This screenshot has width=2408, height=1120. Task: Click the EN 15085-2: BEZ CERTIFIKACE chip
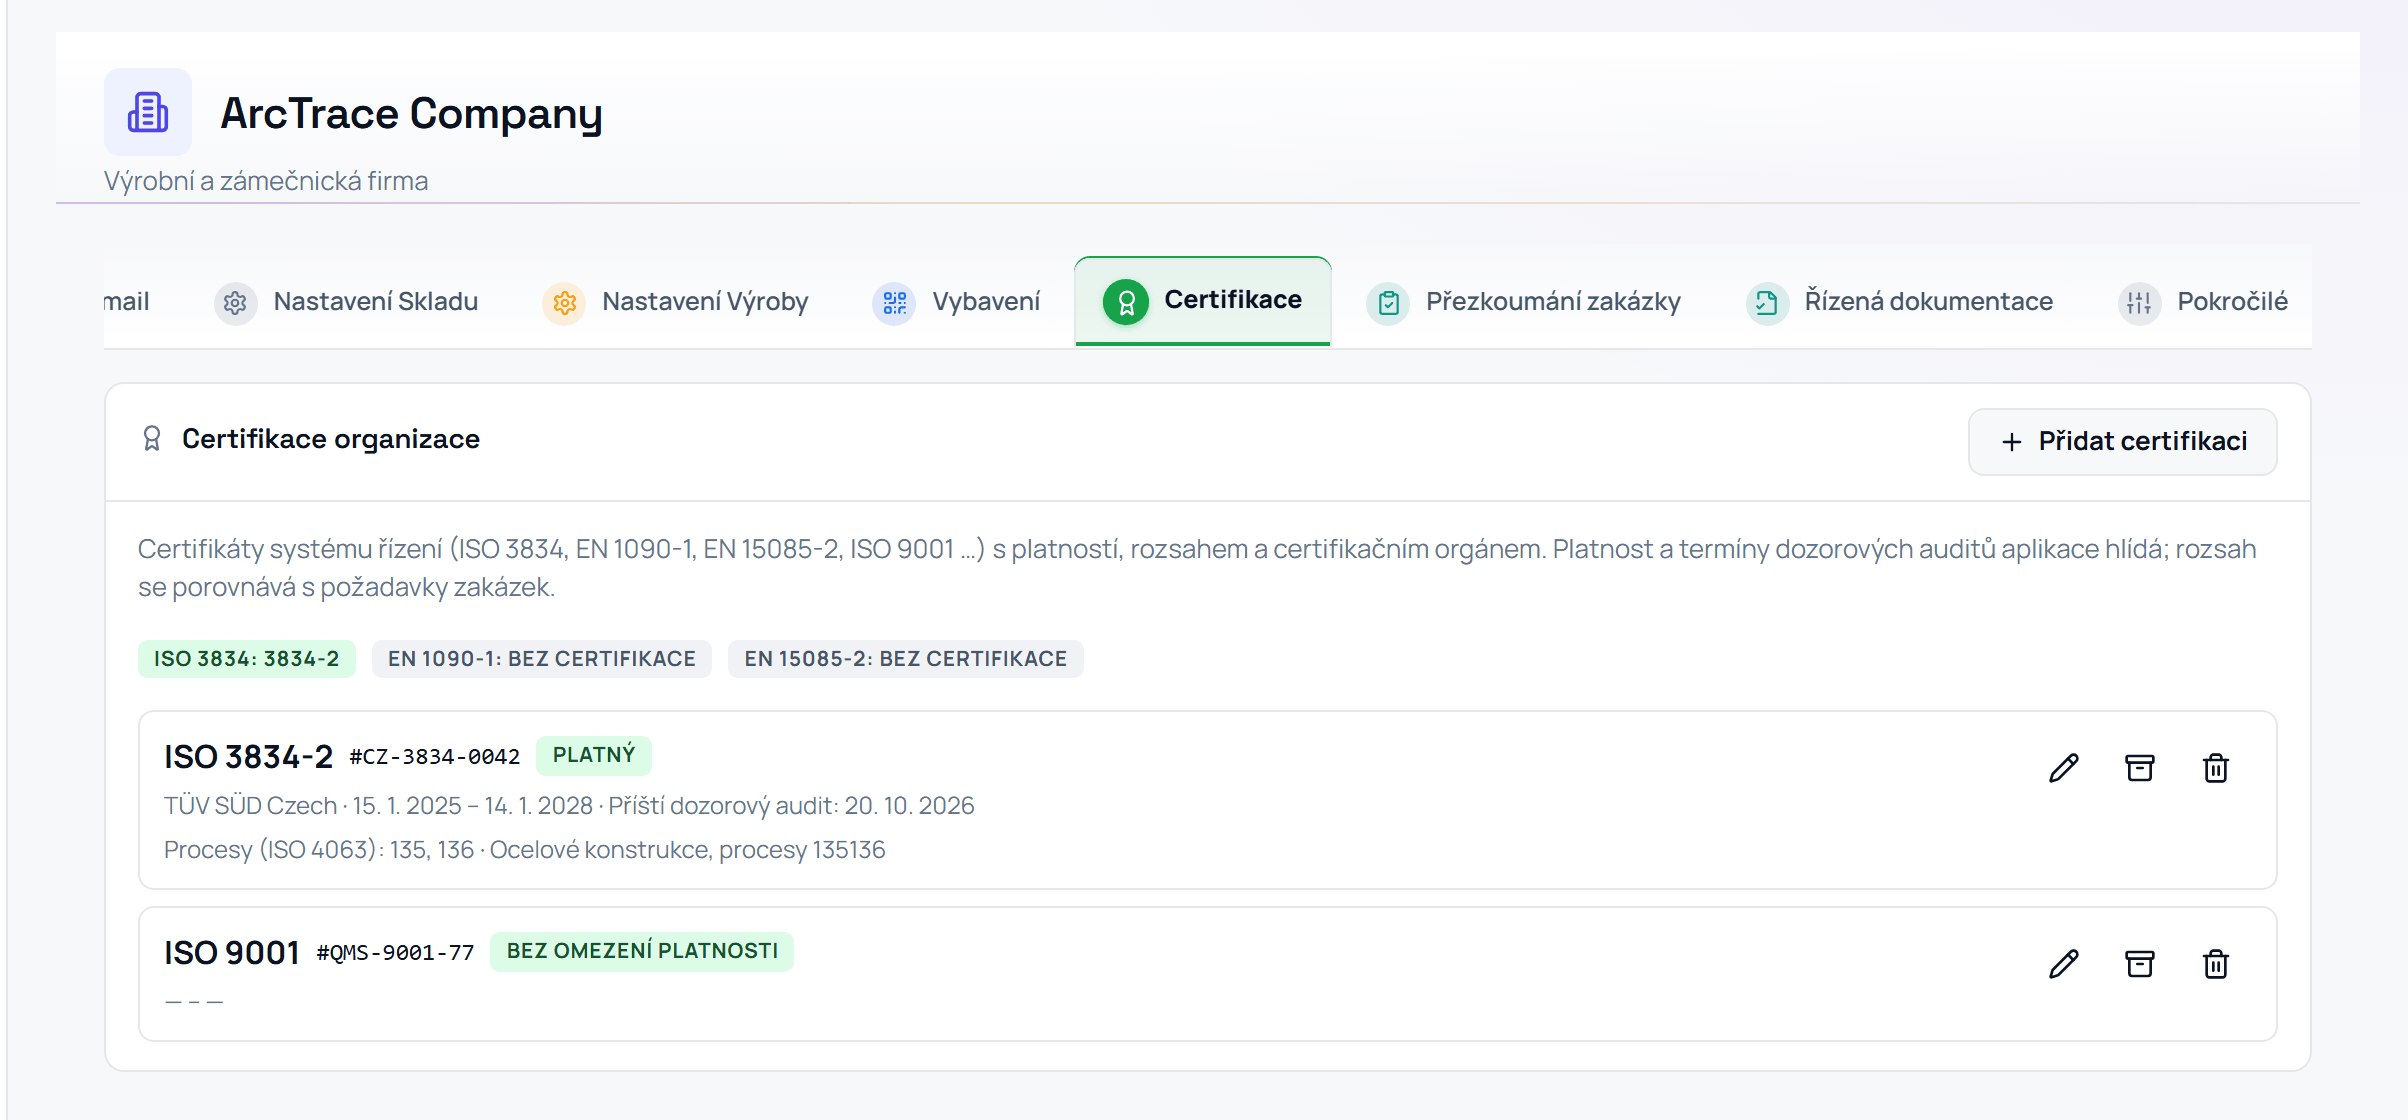(905, 659)
